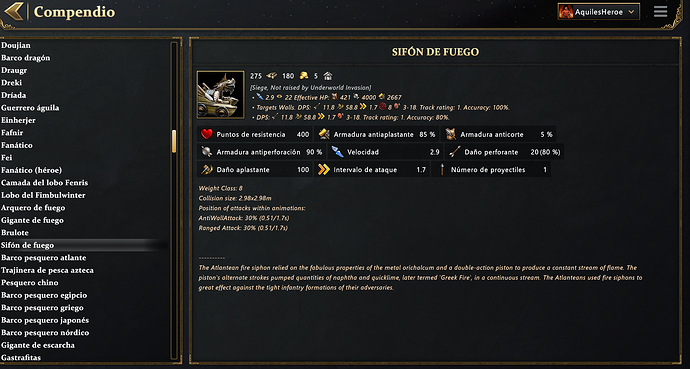The image size is (690, 369).
Task: Click the blue speed icon
Action: pyautogui.click(x=338, y=152)
